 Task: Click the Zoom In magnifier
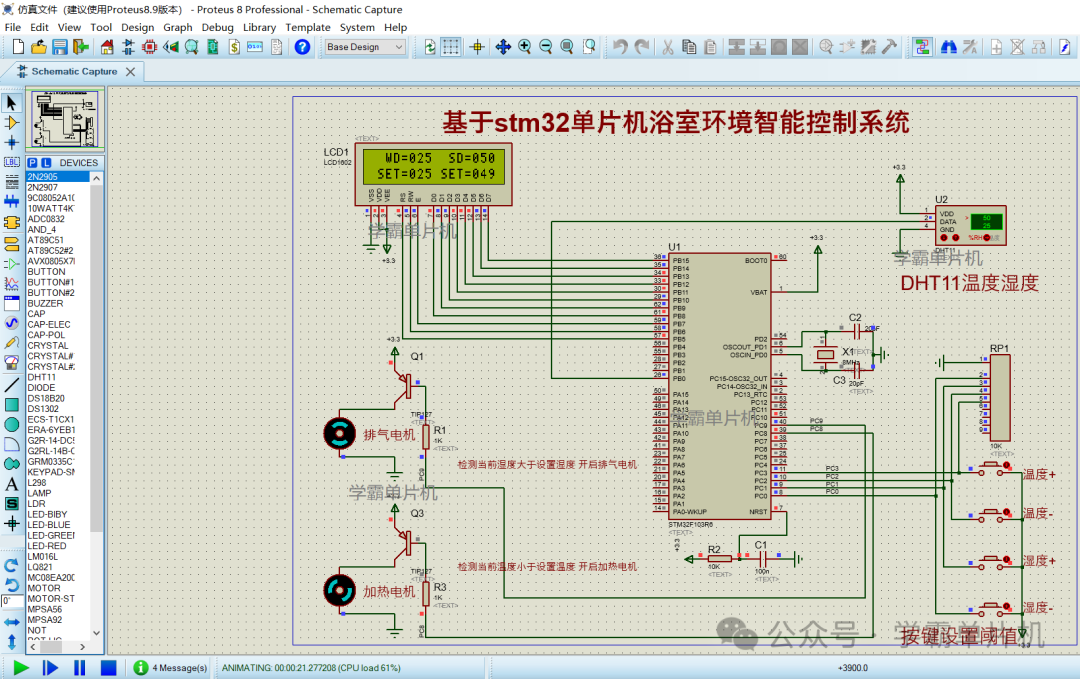click(524, 47)
